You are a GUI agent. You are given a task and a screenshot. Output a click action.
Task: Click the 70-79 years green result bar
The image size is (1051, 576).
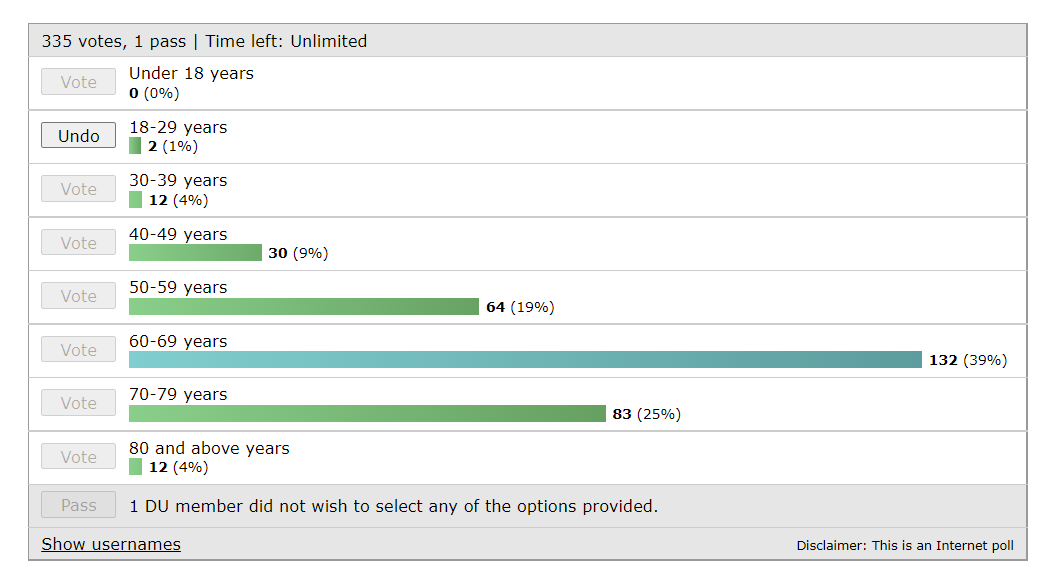coord(367,413)
